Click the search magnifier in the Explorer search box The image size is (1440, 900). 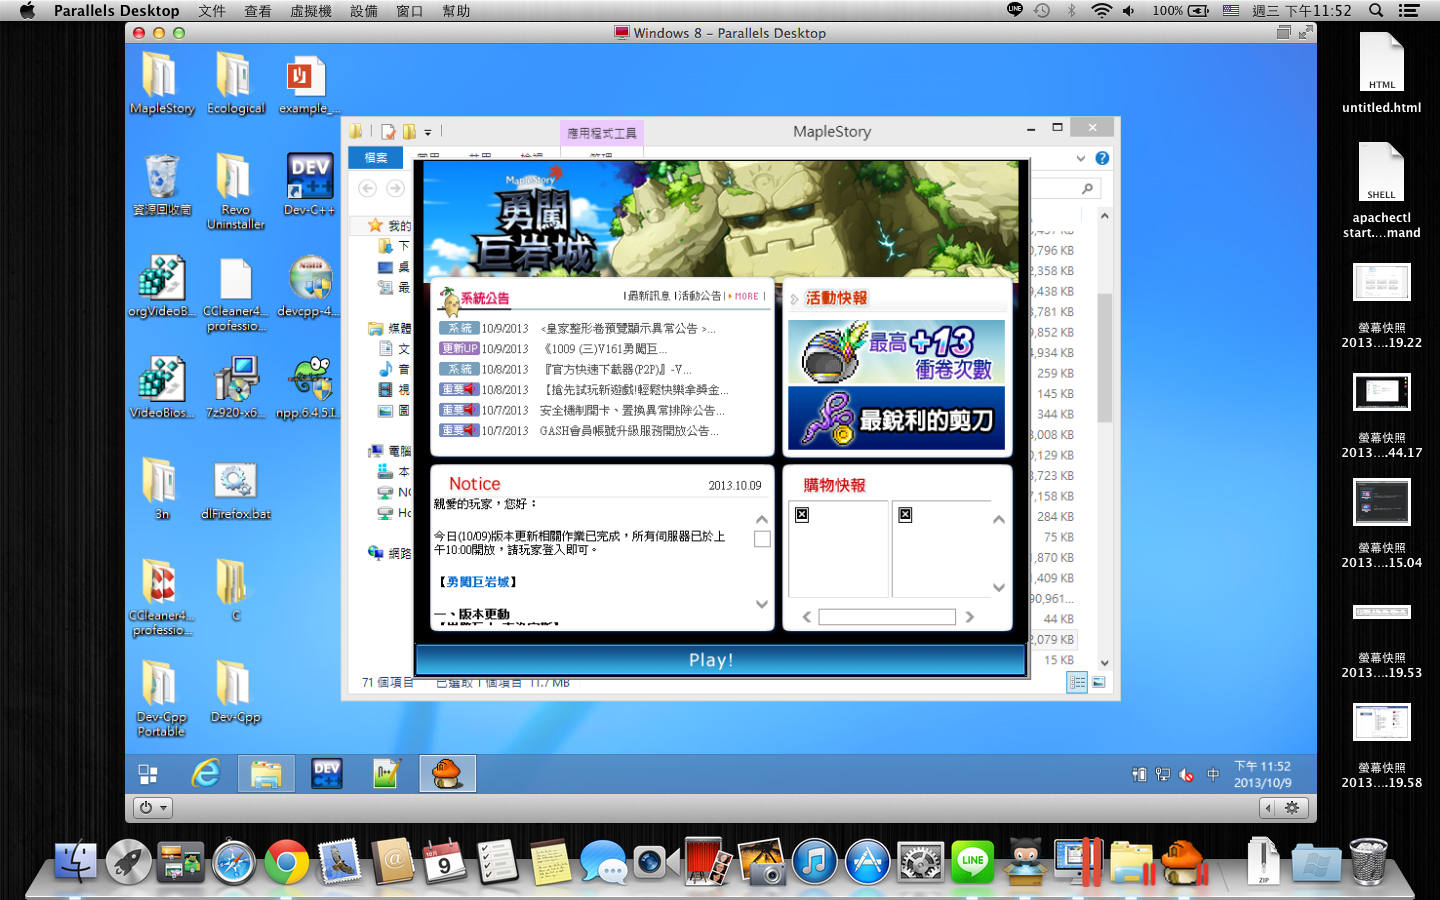click(1087, 188)
